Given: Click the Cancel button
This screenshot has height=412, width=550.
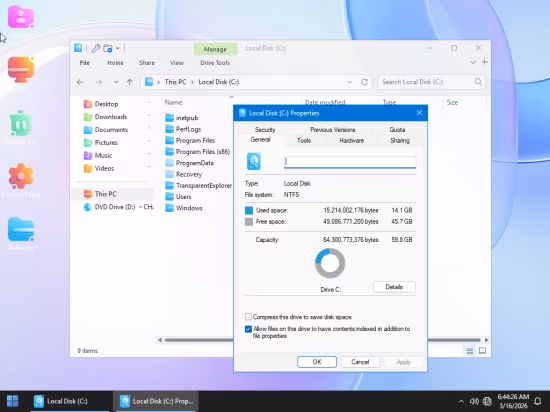Looking at the screenshot, I should (360, 362).
